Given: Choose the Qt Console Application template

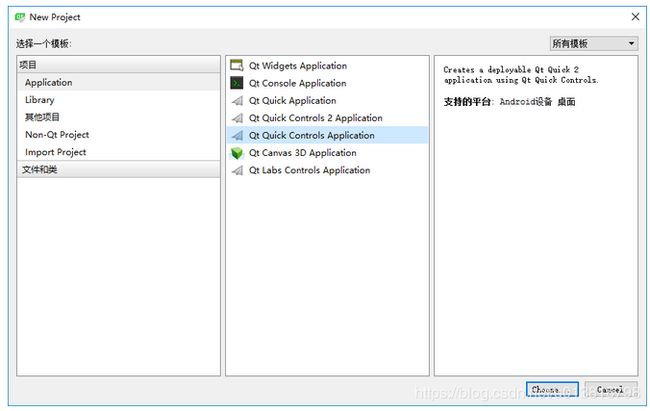Looking at the screenshot, I should click(327, 83).
